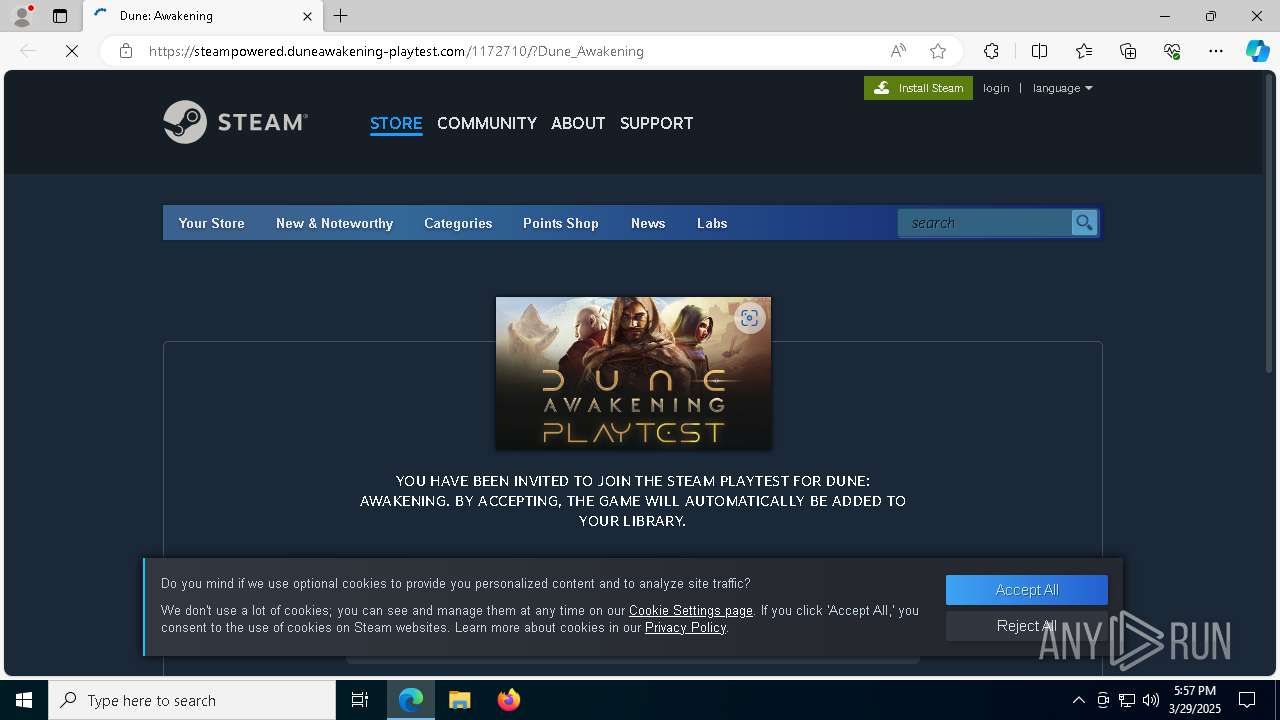Open New & Noteworthy tab

click(334, 223)
